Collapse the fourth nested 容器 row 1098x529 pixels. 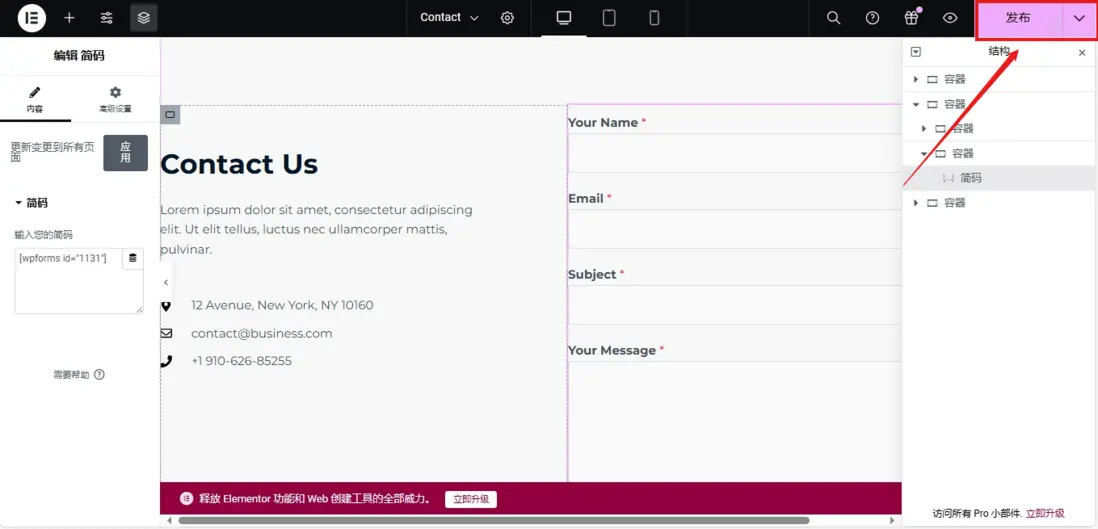tap(924, 153)
